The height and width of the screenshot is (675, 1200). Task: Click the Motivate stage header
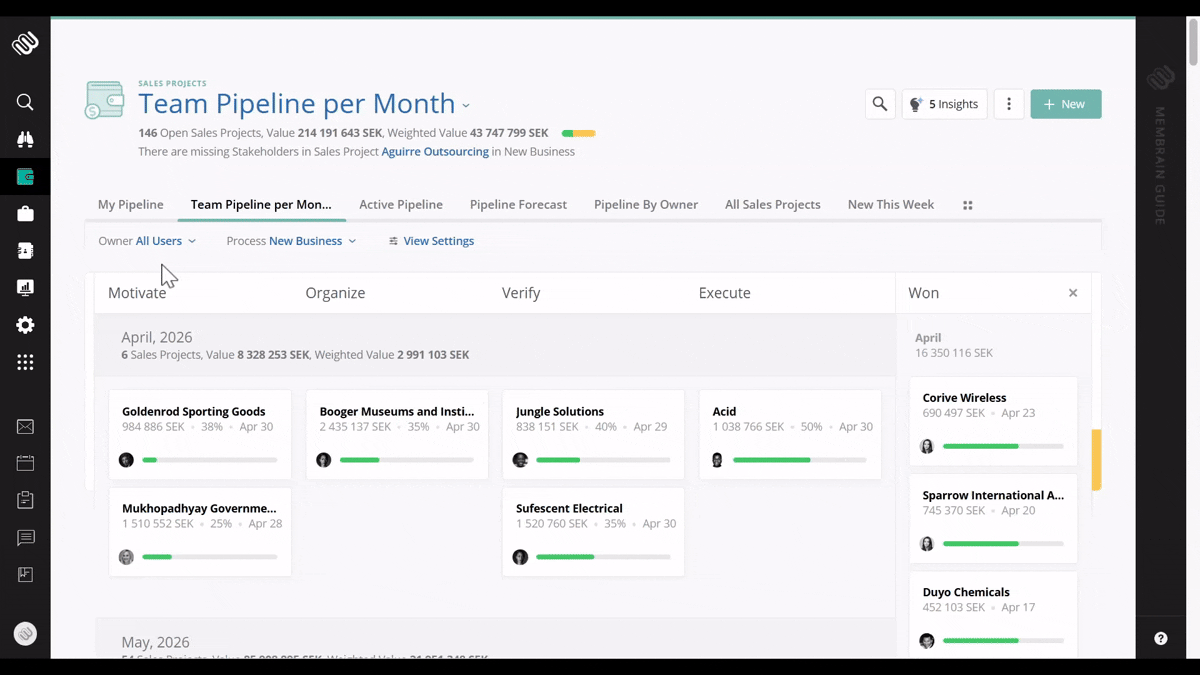[x=137, y=293]
